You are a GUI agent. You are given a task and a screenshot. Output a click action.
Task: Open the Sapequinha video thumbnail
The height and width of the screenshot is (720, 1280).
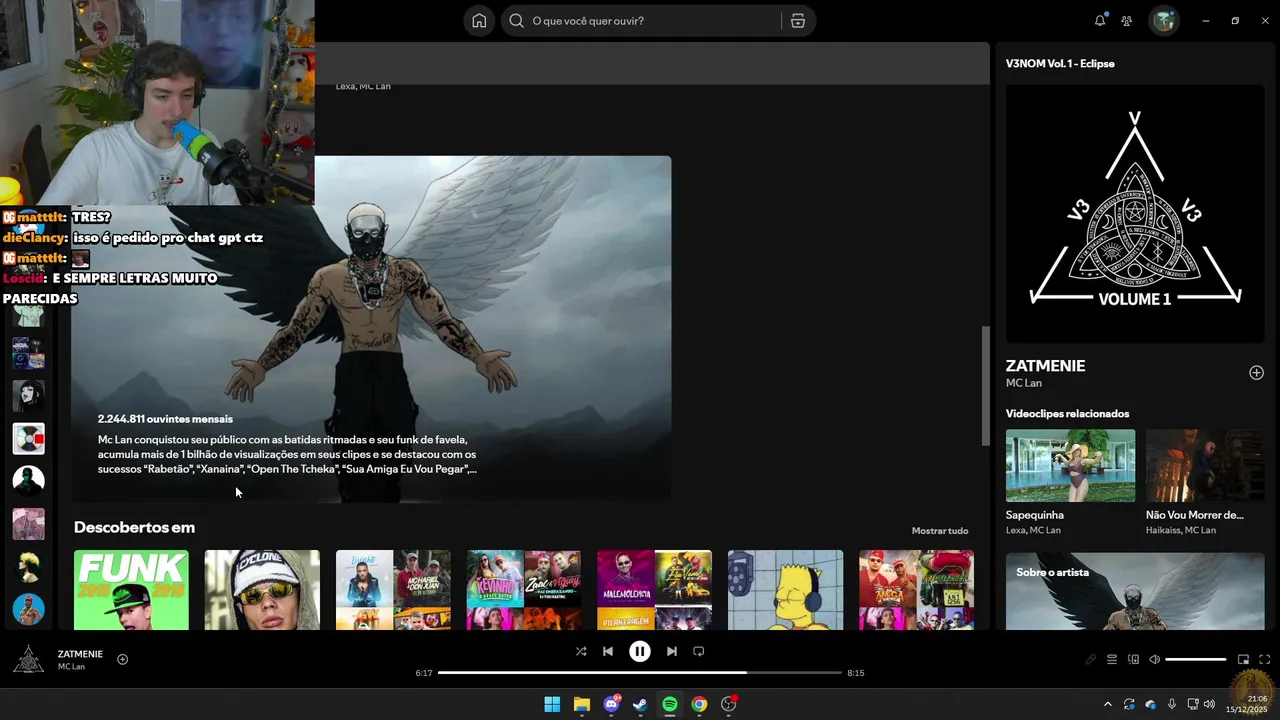point(1070,465)
